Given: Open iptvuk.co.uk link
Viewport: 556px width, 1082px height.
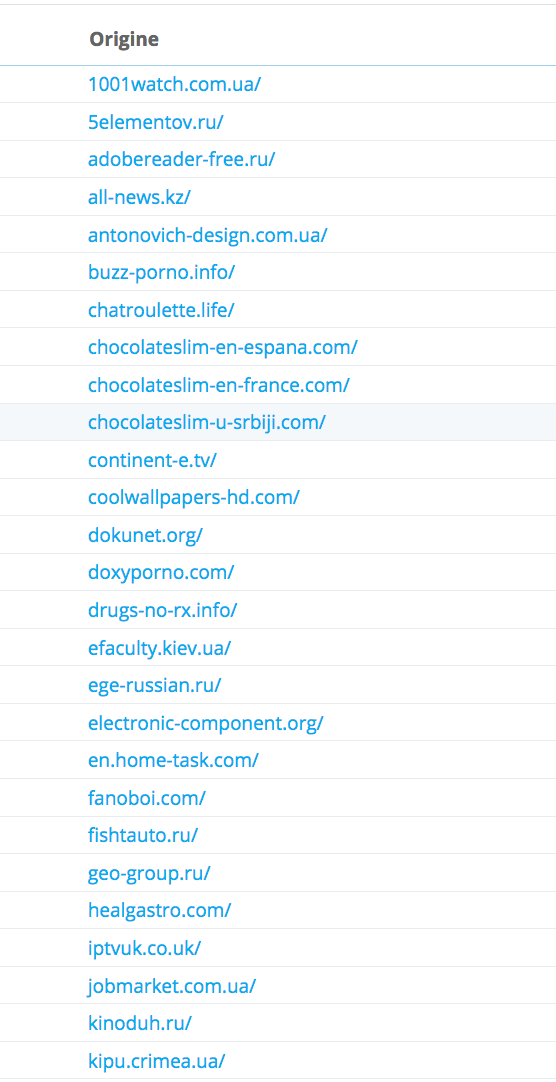Looking at the screenshot, I should tap(145, 948).
